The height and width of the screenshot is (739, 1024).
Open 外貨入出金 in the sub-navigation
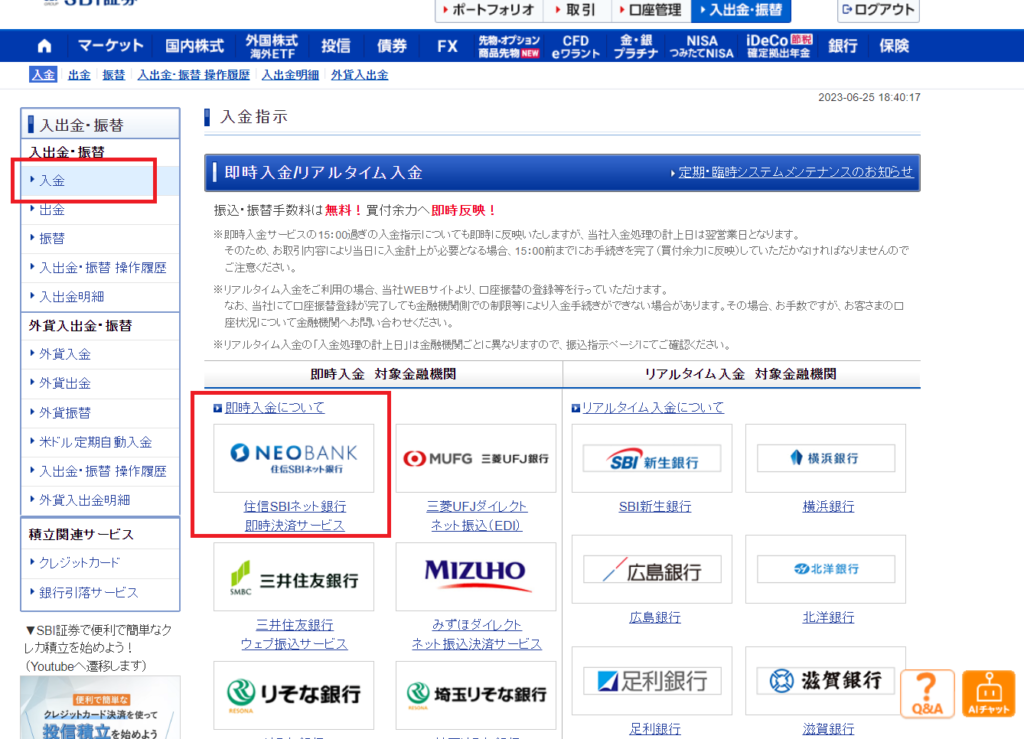click(359, 74)
